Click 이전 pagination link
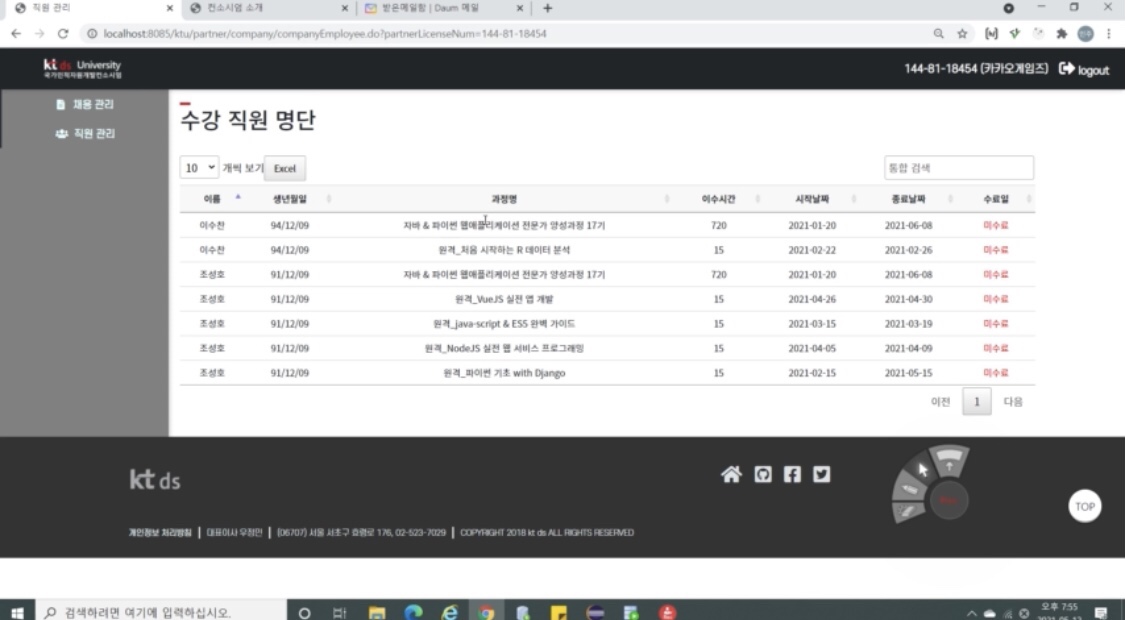This screenshot has height=620, width=1125. (x=940, y=402)
